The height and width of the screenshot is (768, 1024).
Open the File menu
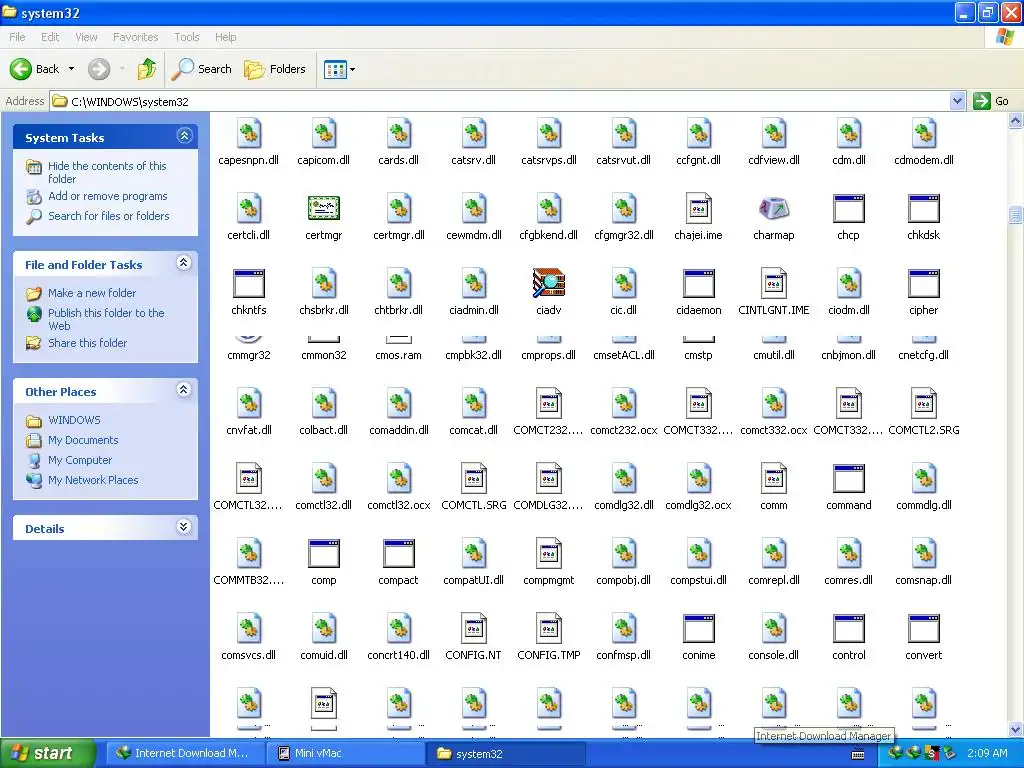tap(17, 37)
